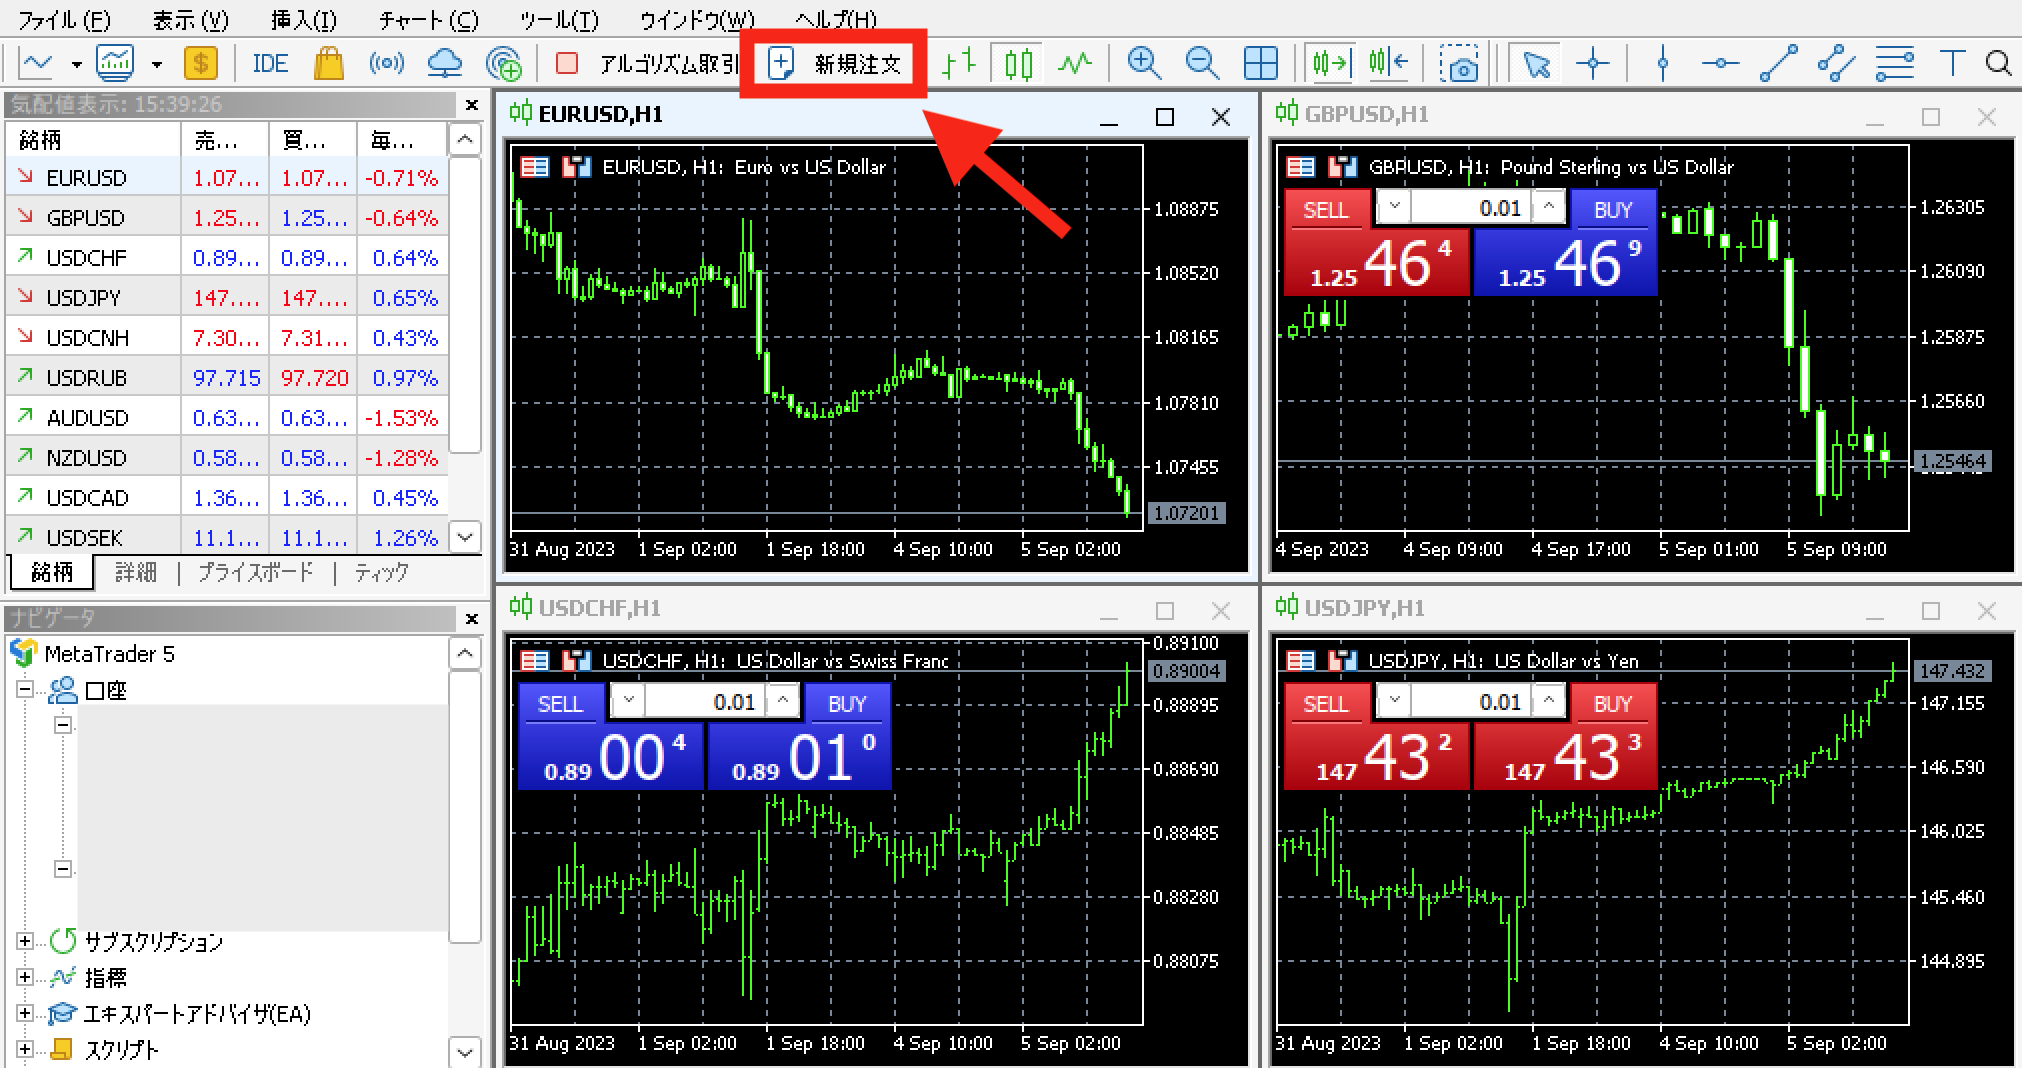2022x1068 pixels.
Task: Open the Signals broadcast icon
Action: pos(386,64)
